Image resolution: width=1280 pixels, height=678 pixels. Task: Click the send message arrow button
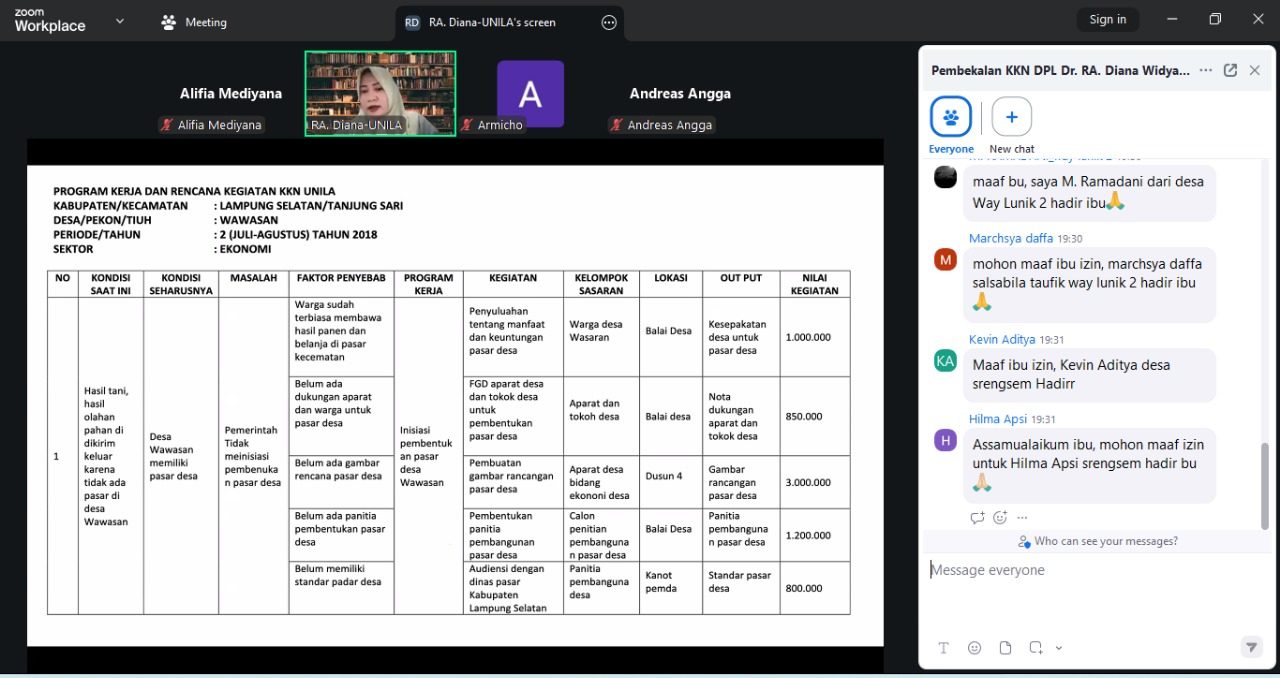point(1251,647)
